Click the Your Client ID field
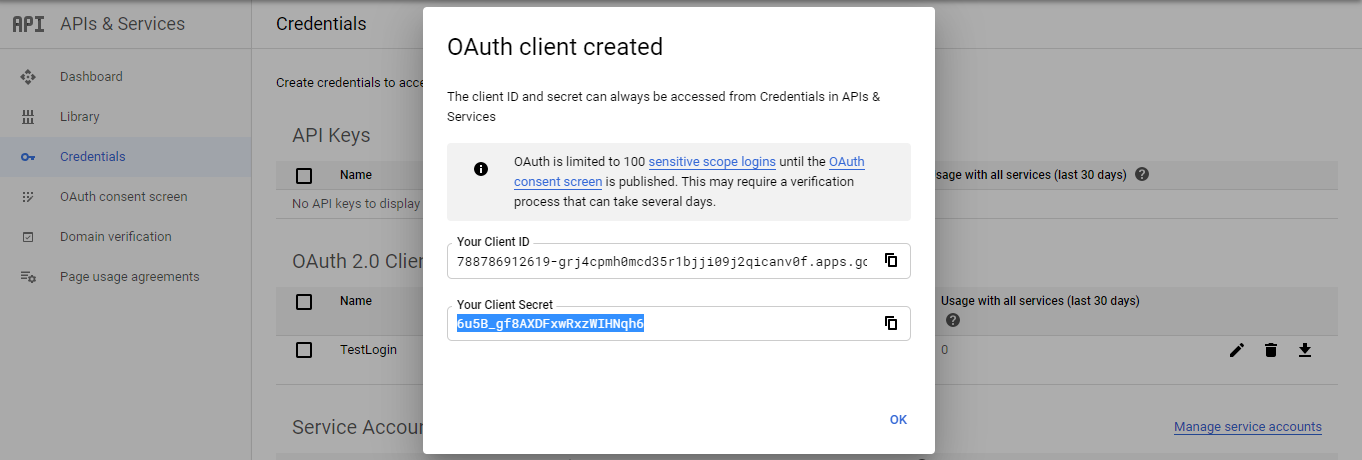Viewport: 1362px width, 460px height. [x=662, y=262]
